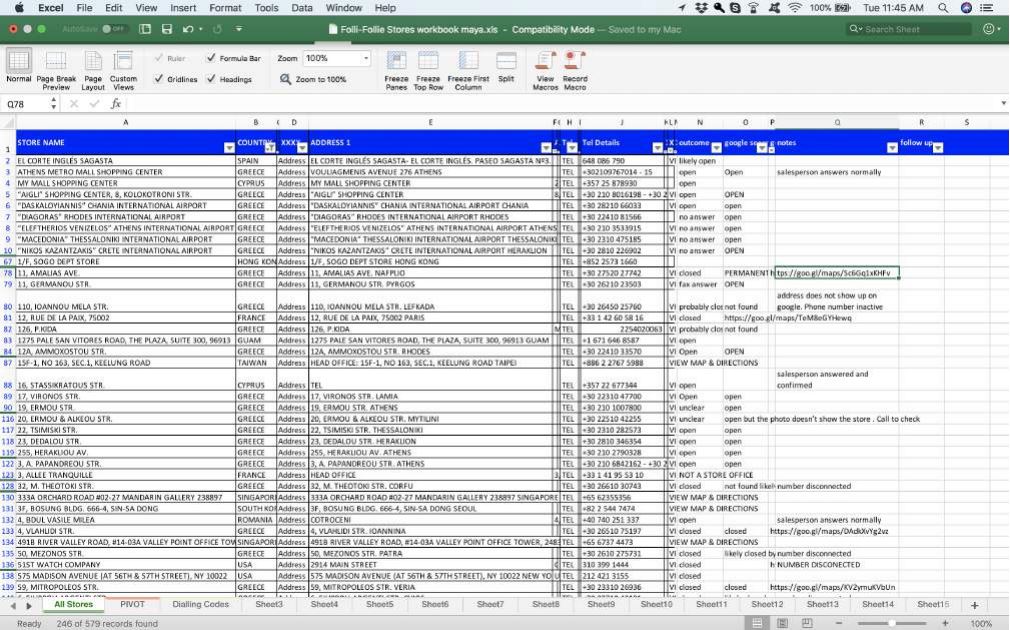Expand the formula bar chevron
This screenshot has width=1010, height=630.
point(1004,103)
